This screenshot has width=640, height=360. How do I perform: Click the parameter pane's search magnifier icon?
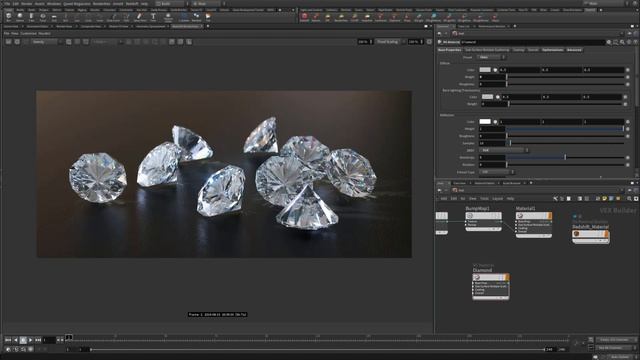click(x=622, y=42)
